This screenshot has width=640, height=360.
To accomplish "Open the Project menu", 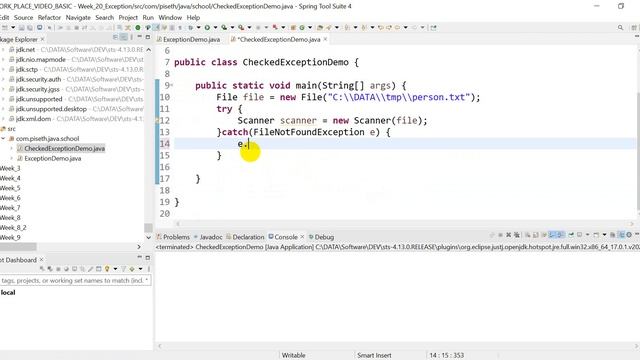I will (128, 18).
